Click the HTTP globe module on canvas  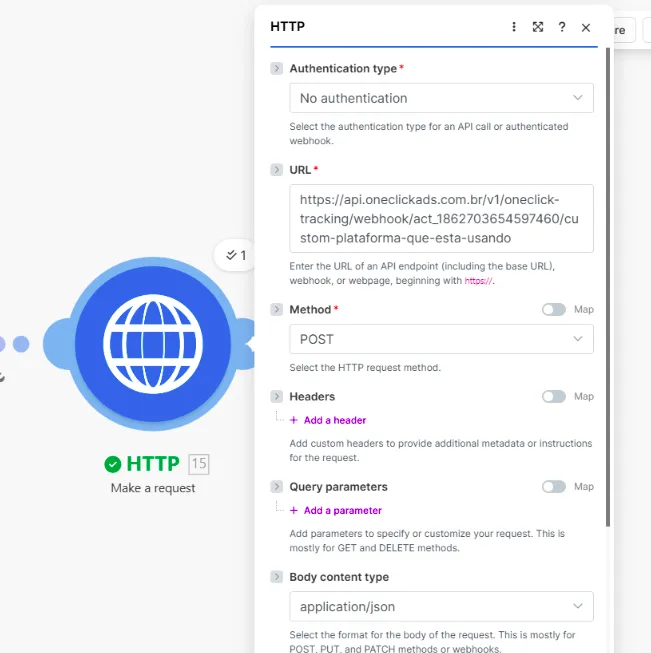(153, 344)
